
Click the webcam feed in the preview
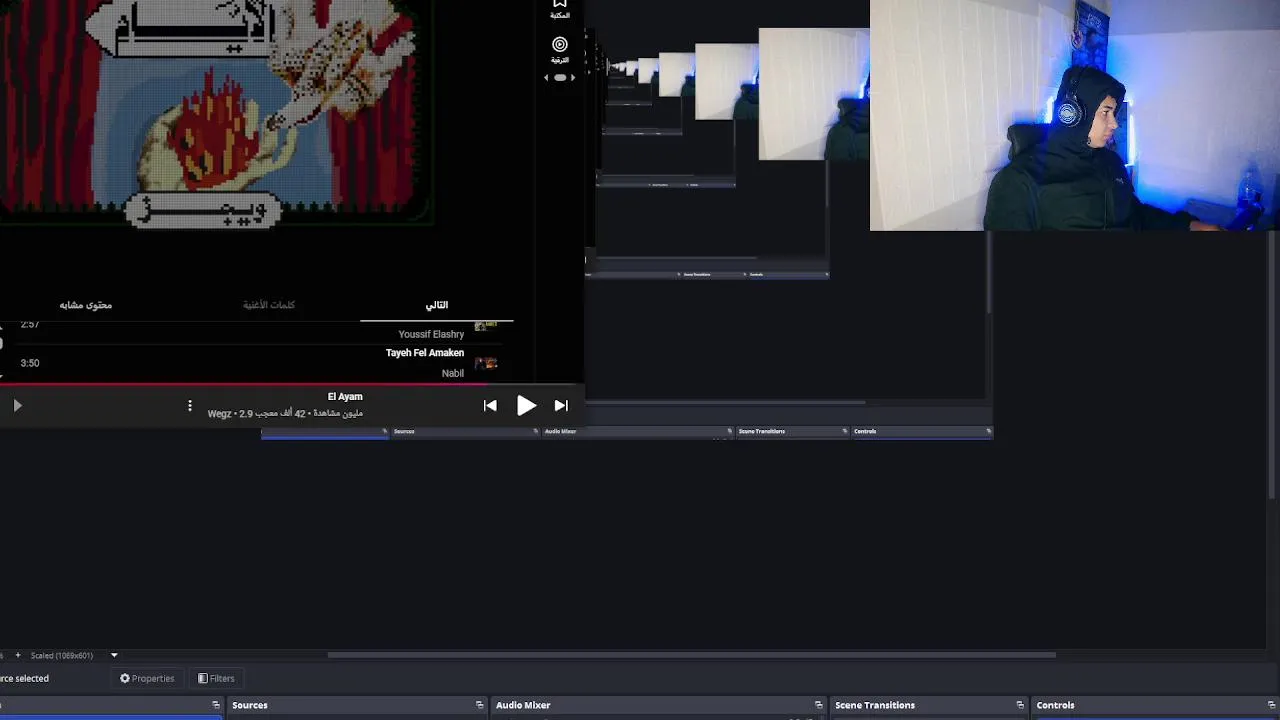pos(1075,115)
